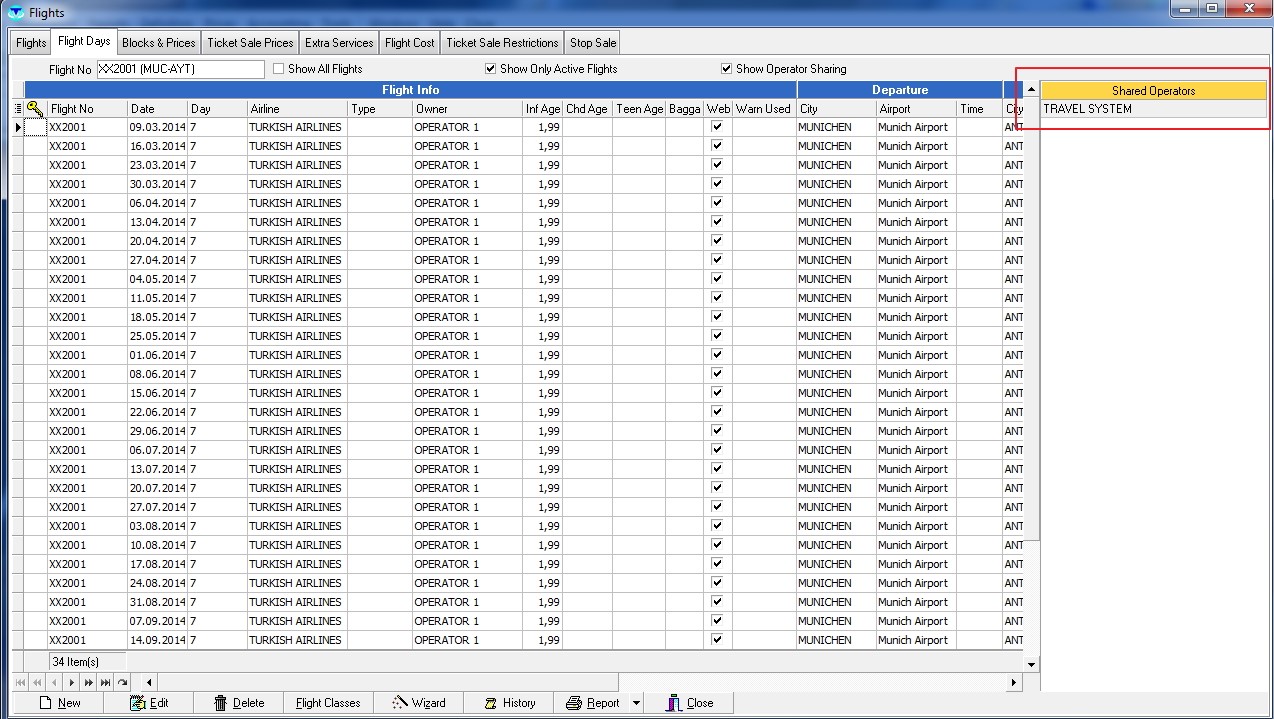
Task: Open the grid column chooser menu
Action: [x=17, y=109]
